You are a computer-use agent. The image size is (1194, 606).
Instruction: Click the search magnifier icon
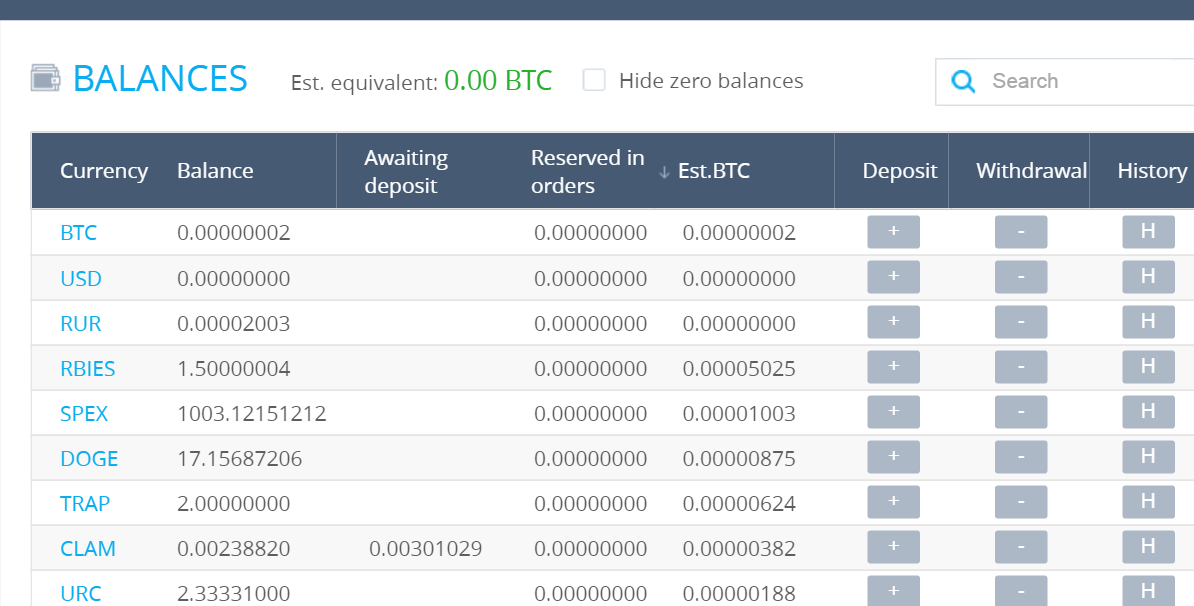[964, 82]
